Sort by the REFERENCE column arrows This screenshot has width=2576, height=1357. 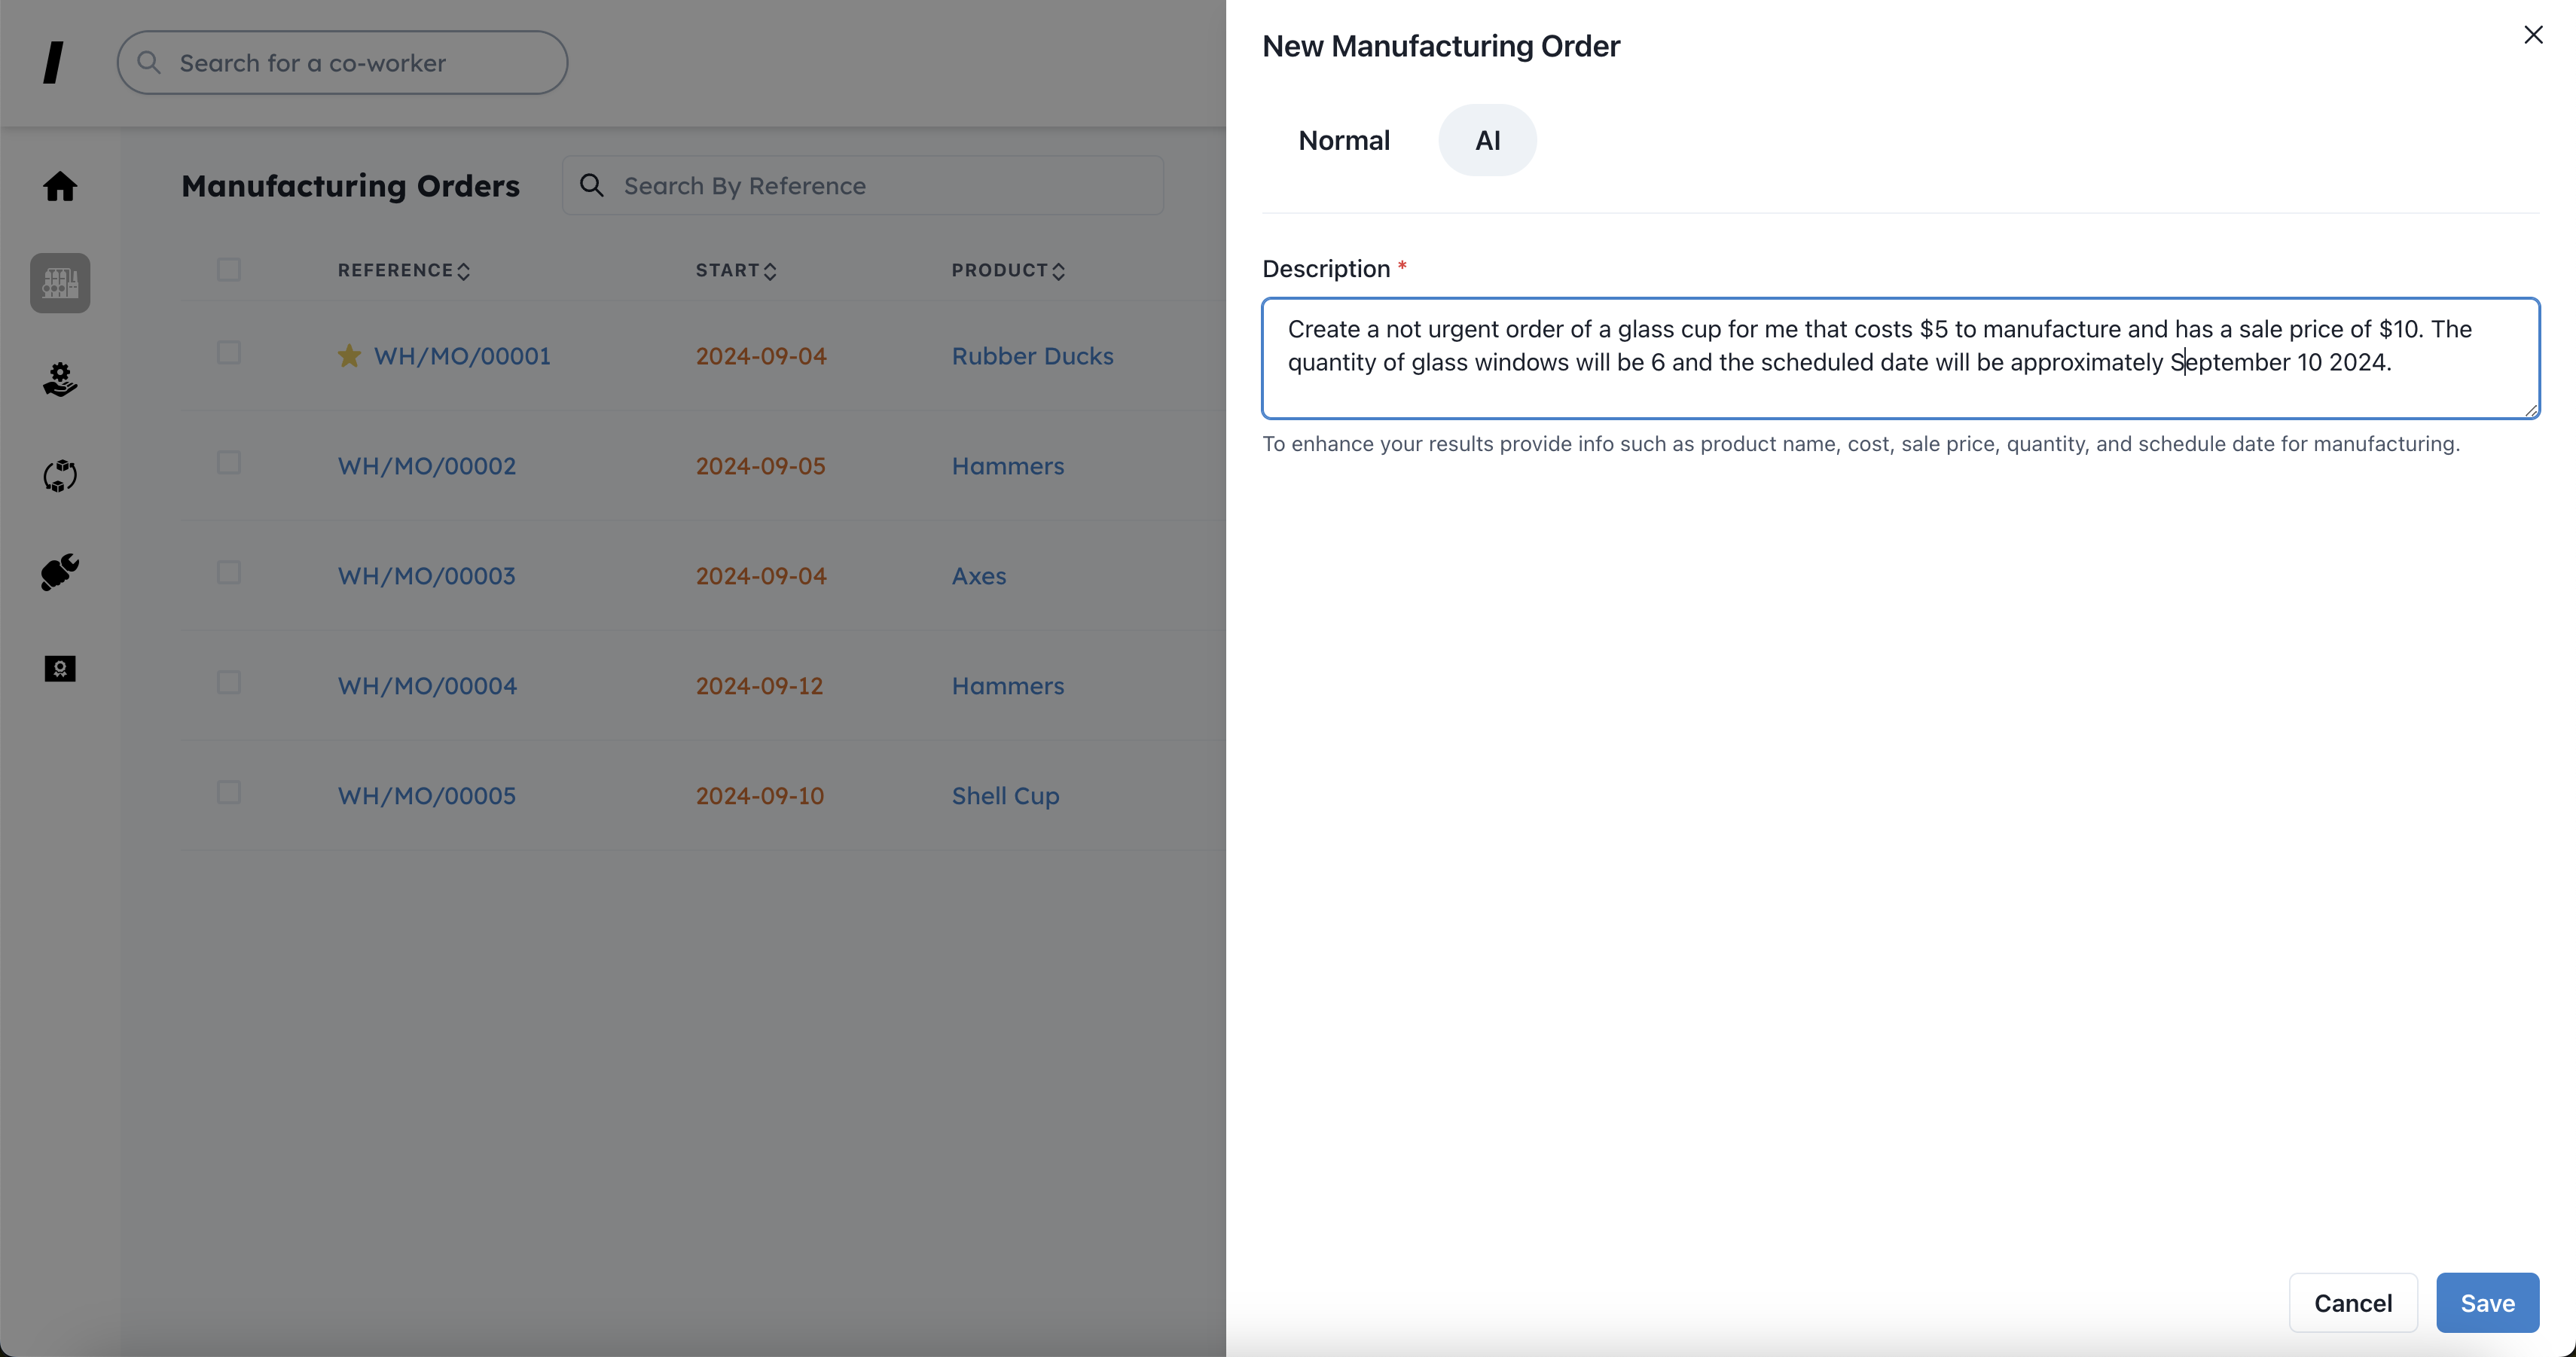463,271
